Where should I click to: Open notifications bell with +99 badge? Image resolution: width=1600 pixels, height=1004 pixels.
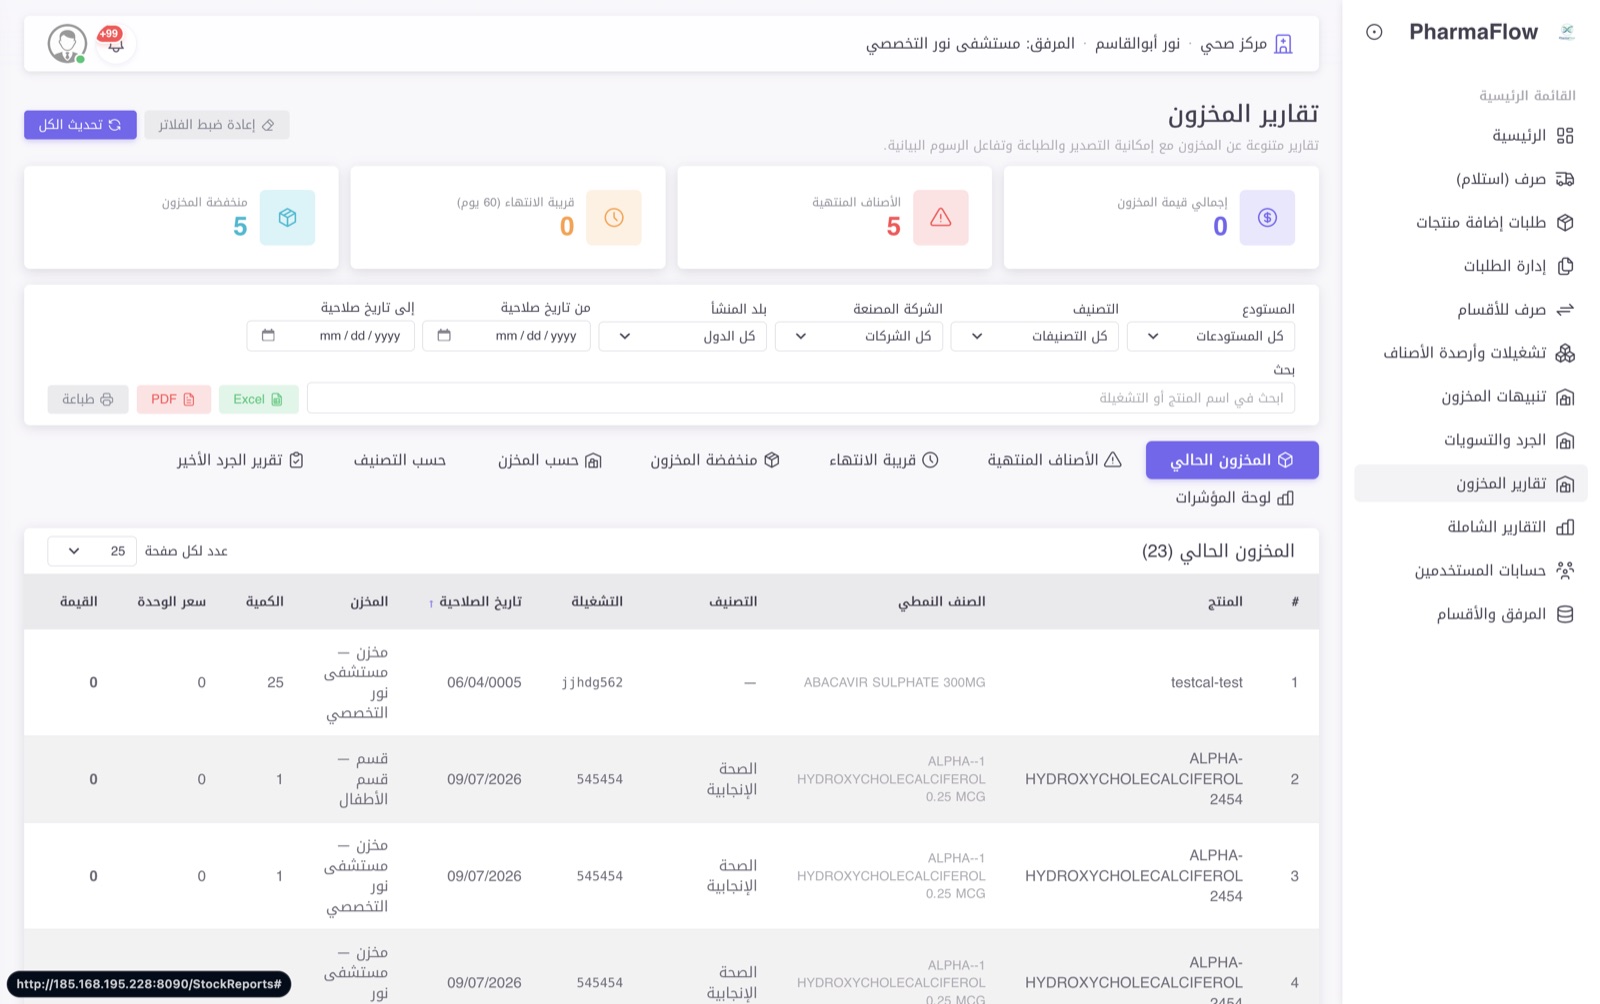115,43
